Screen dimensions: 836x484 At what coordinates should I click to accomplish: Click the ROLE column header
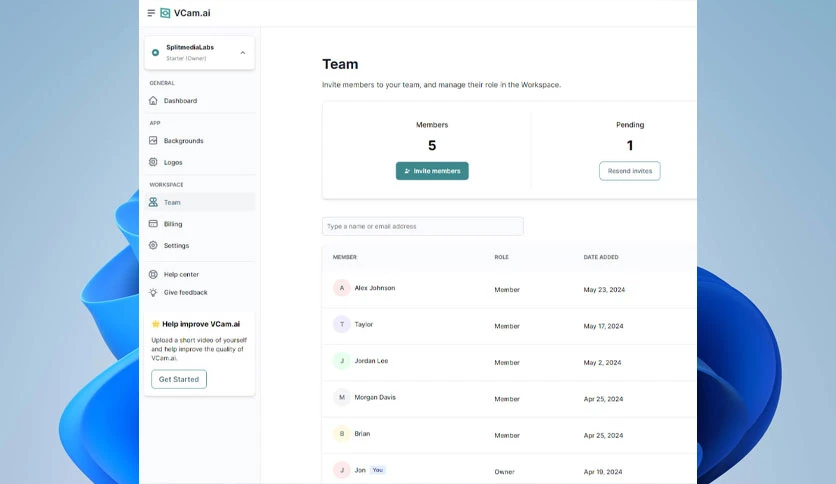(x=501, y=257)
